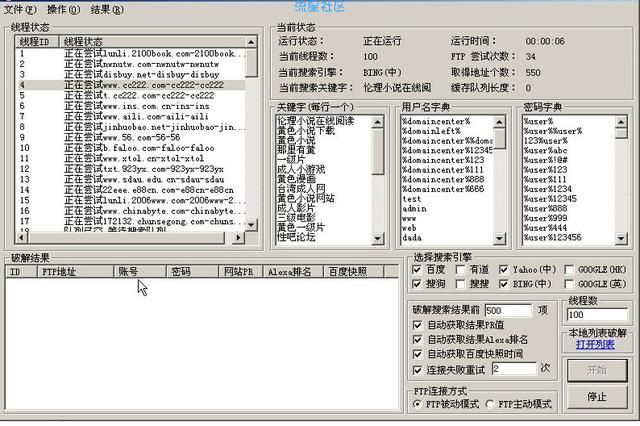
Task: Click left arrow of thread list horizontal scrollbar
Action: pos(21,237)
